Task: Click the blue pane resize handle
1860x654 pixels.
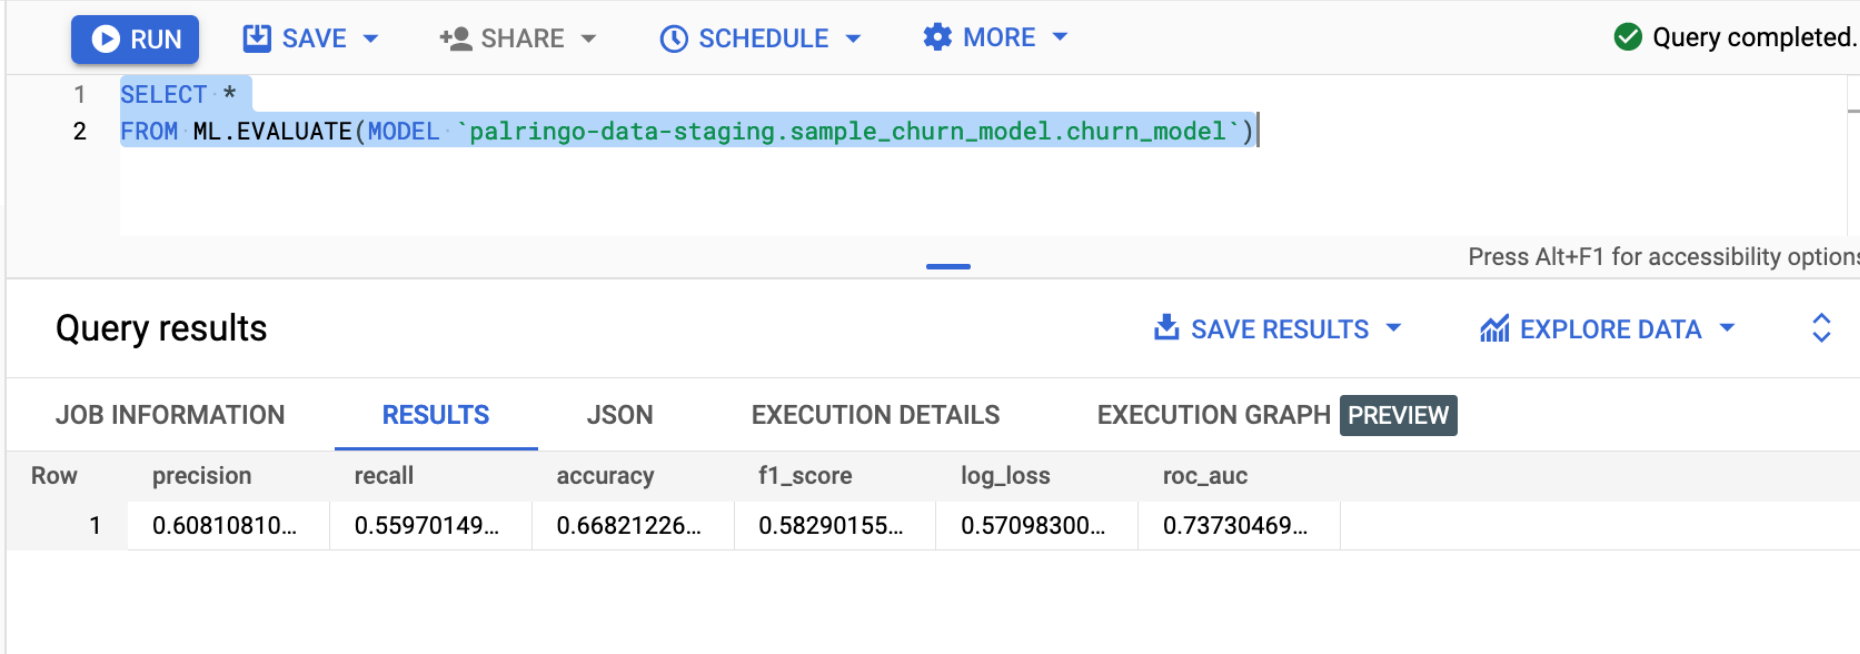Action: coord(948,267)
